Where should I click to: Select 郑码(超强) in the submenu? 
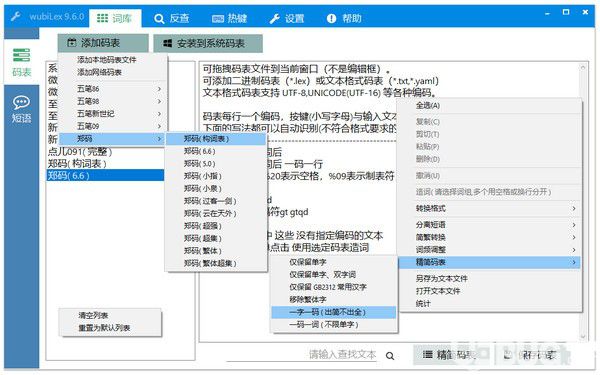[x=216, y=226]
